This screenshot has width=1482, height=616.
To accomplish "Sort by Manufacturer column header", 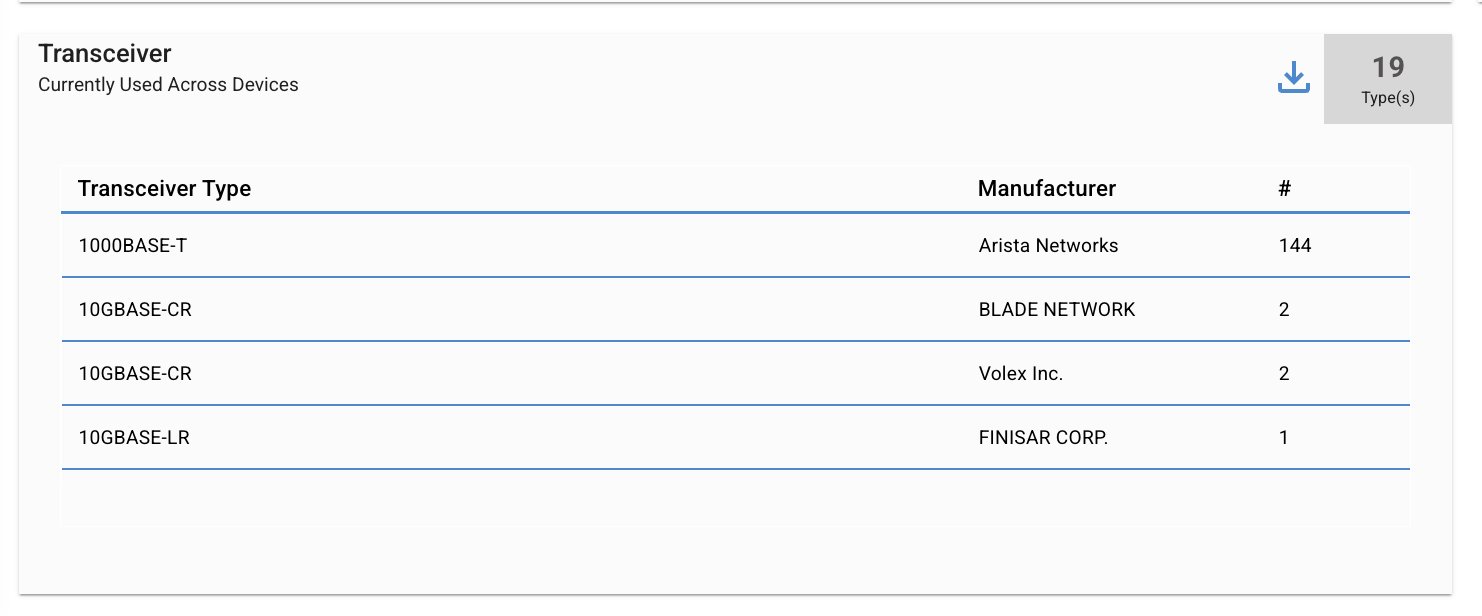I will pos(1047,189).
